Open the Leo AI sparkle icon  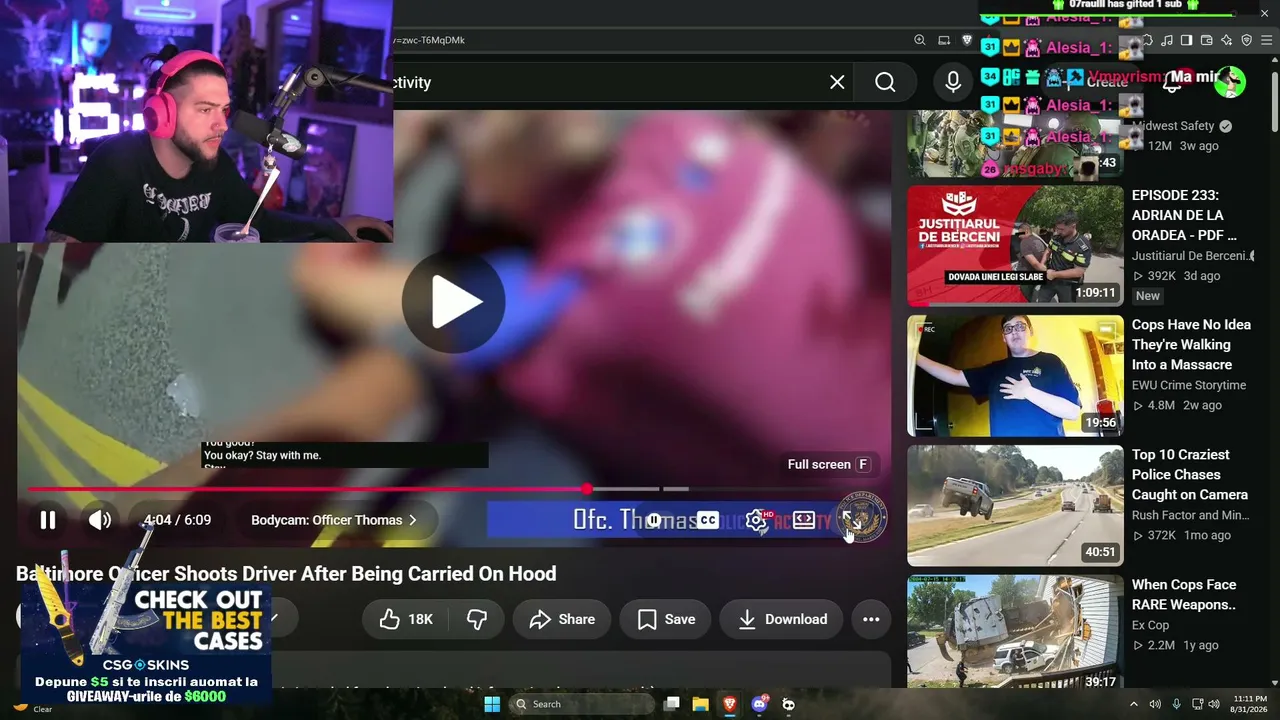1227,40
